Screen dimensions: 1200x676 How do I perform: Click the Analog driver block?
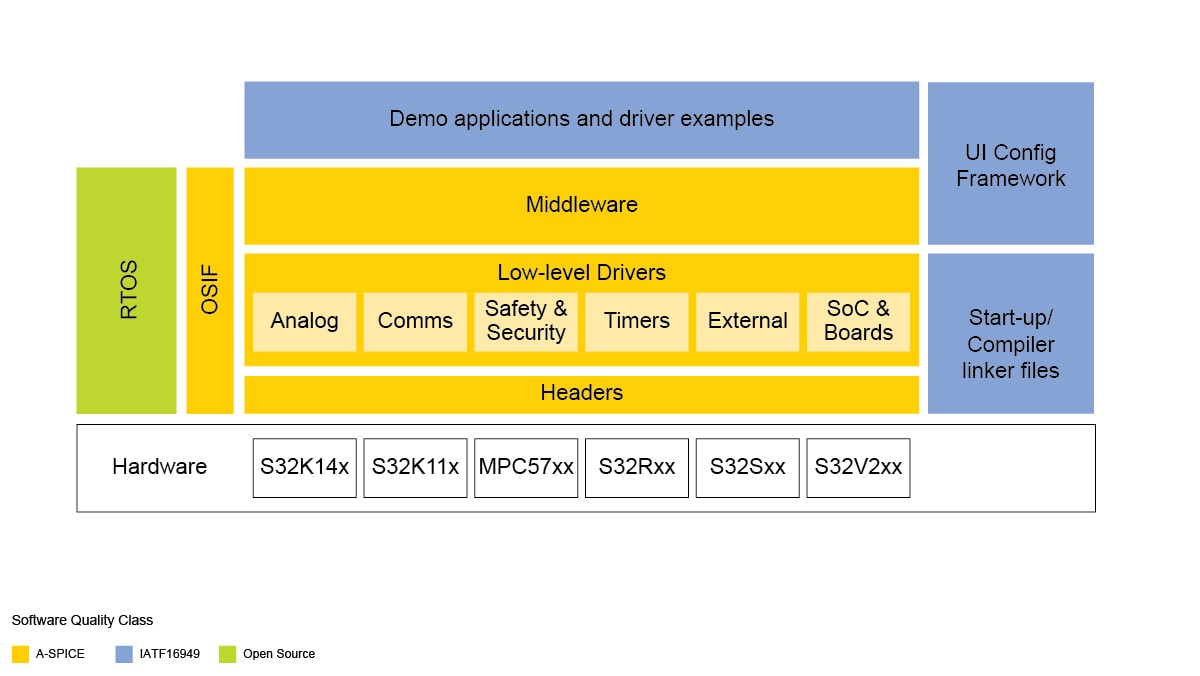pyautogui.click(x=304, y=321)
